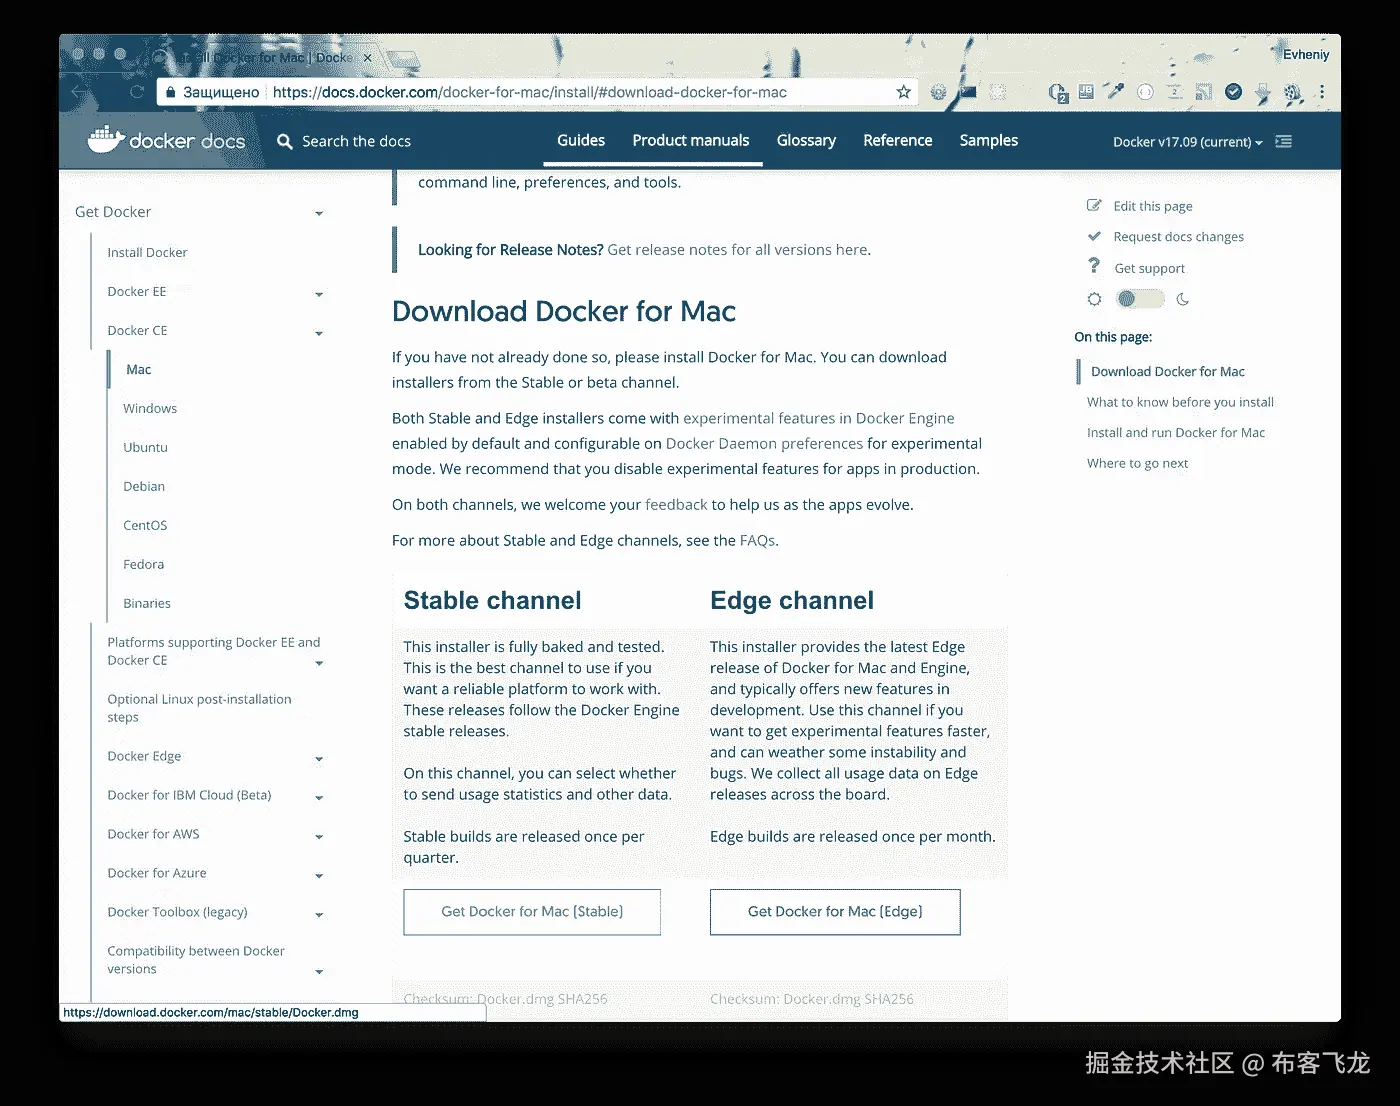This screenshot has width=1400, height=1106.
Task: Expand Docker Edge arrow
Action: [319, 759]
